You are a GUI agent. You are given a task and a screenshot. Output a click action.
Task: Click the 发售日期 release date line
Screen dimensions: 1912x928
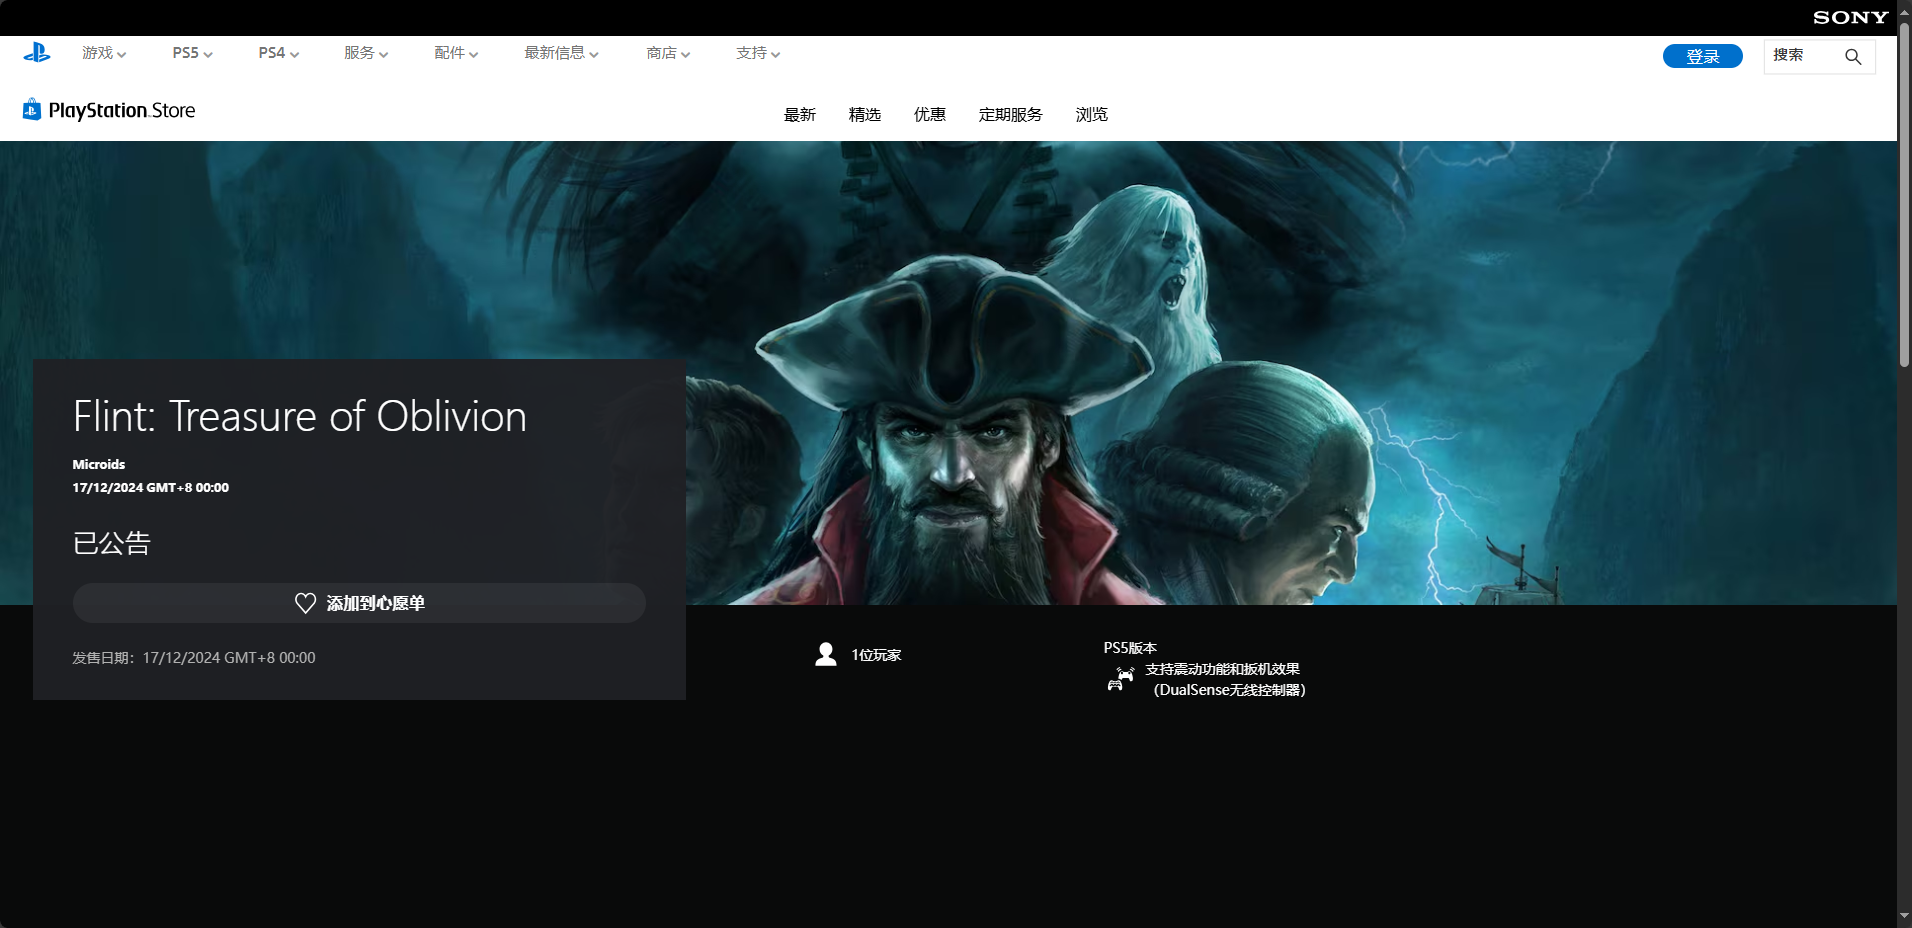(x=194, y=658)
